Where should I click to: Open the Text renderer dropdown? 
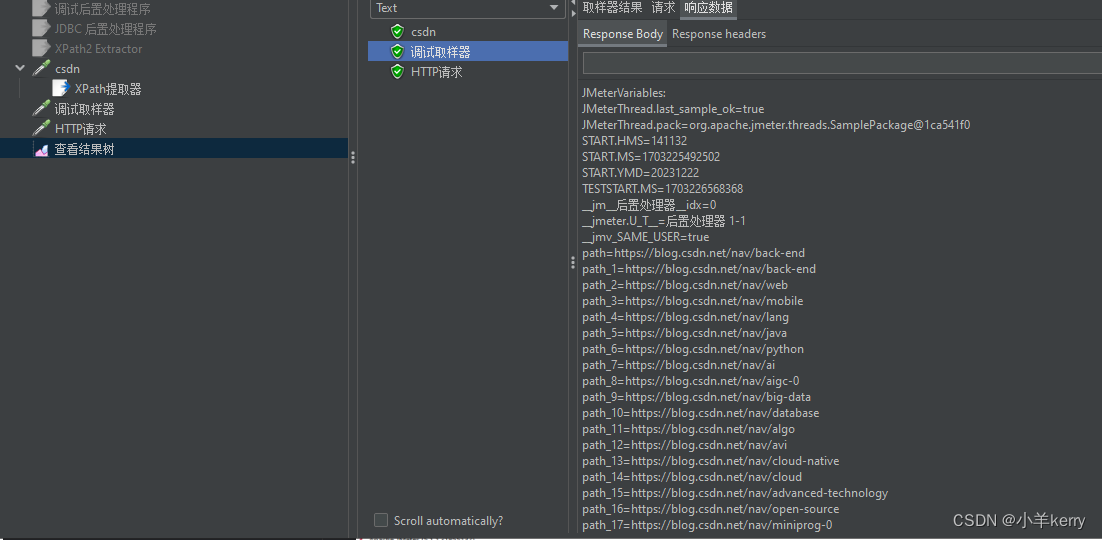coord(467,8)
